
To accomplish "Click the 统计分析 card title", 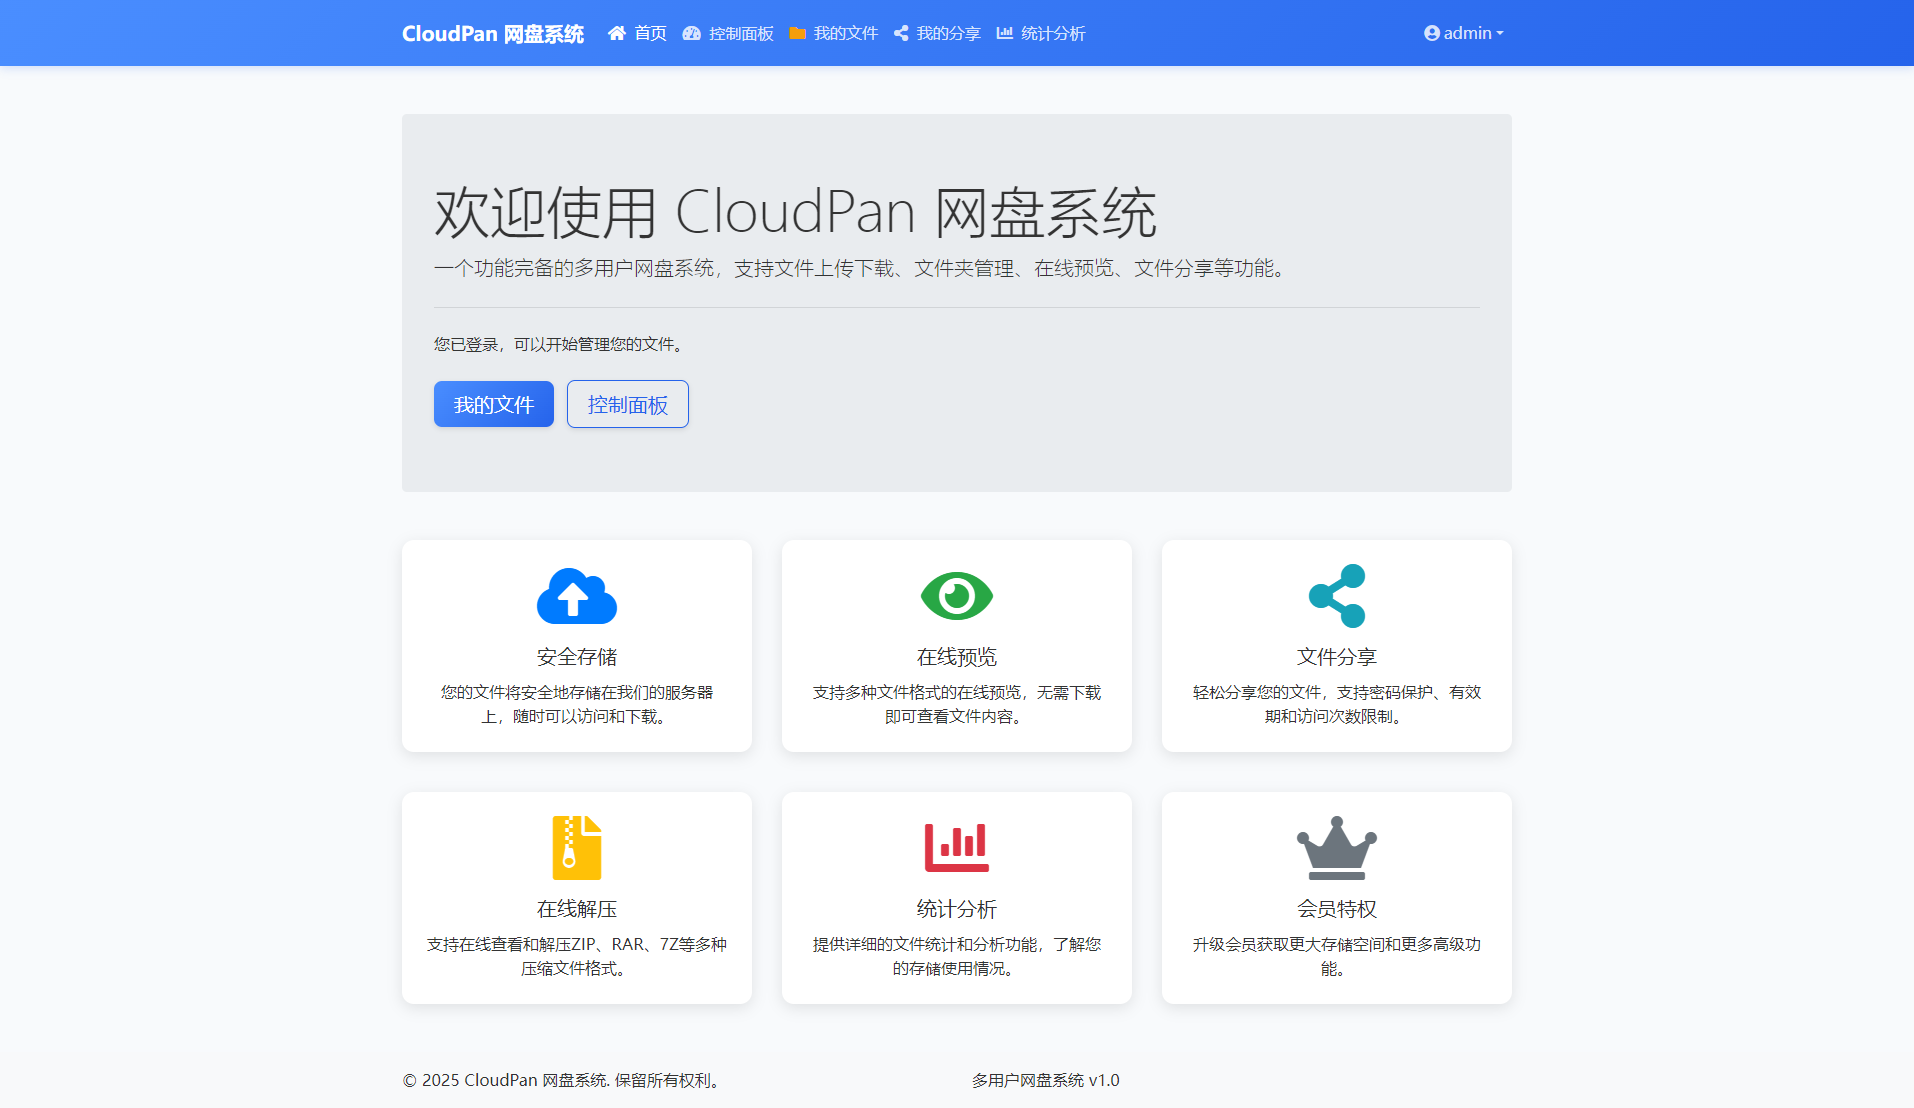I will click(x=957, y=909).
